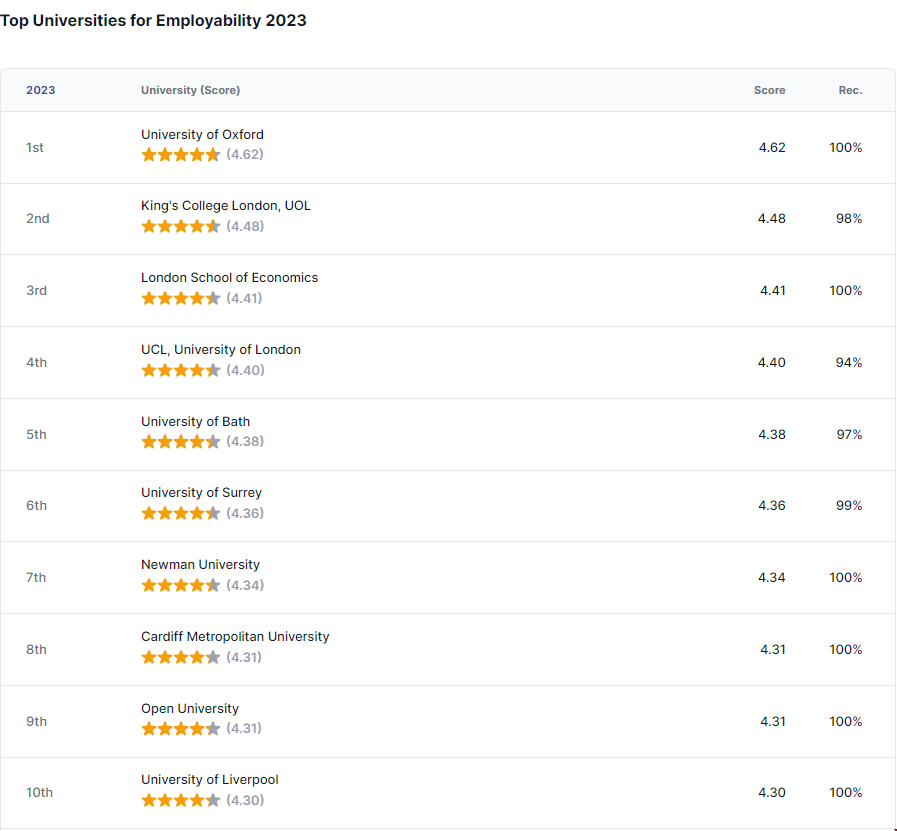897x831 pixels.
Task: Click the 2023 column header
Action: pyautogui.click(x=41, y=90)
